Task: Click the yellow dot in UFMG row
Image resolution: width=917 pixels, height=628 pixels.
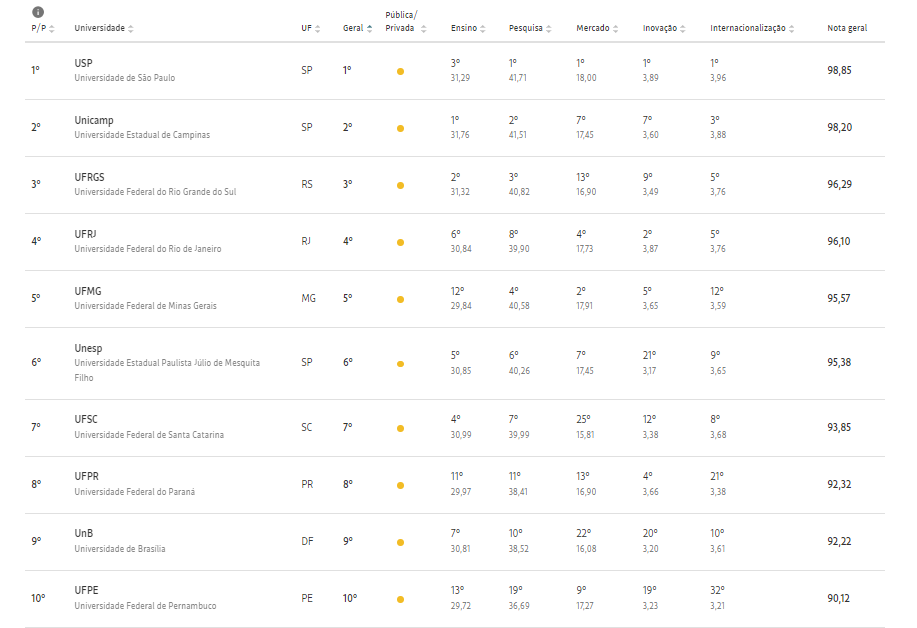Action: coord(400,299)
